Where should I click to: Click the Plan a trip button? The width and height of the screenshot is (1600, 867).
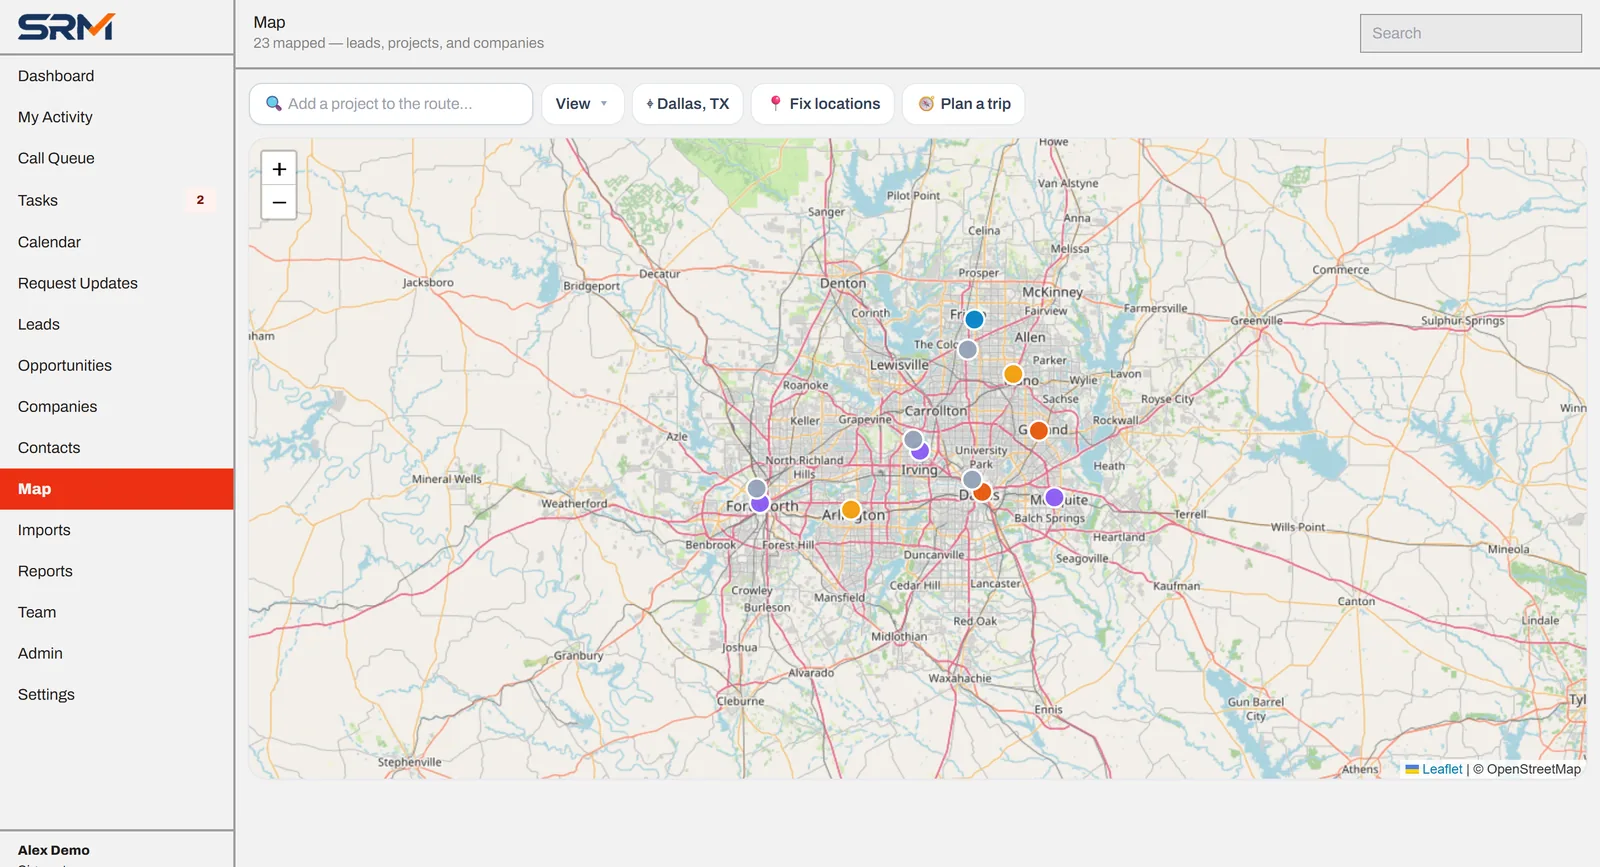(x=963, y=104)
